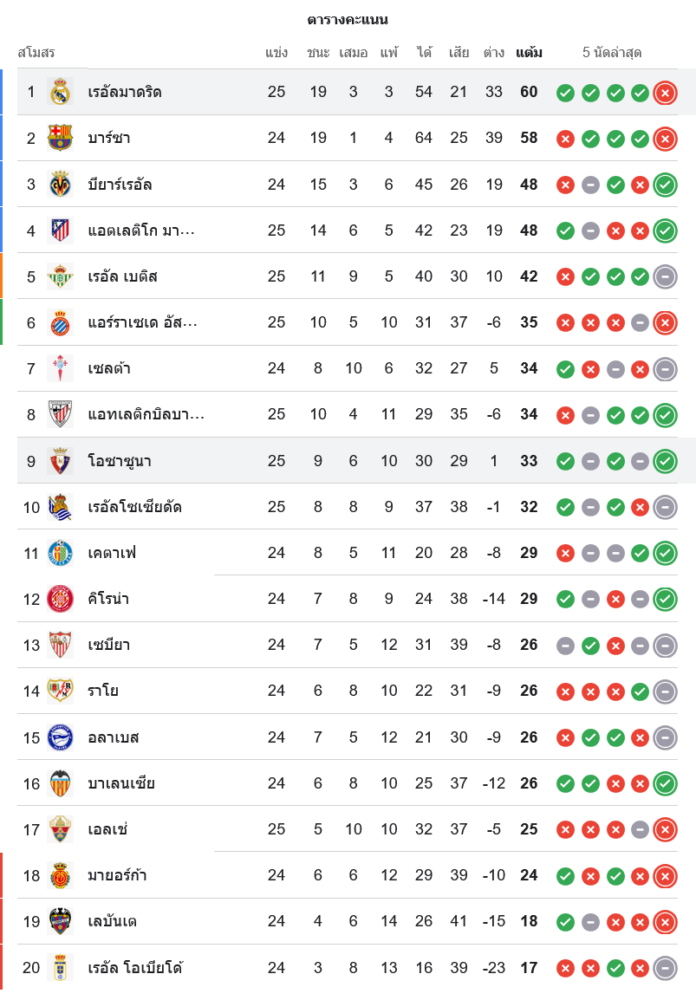Click the Atletico Madrid crest icon

pyautogui.click(x=60, y=230)
